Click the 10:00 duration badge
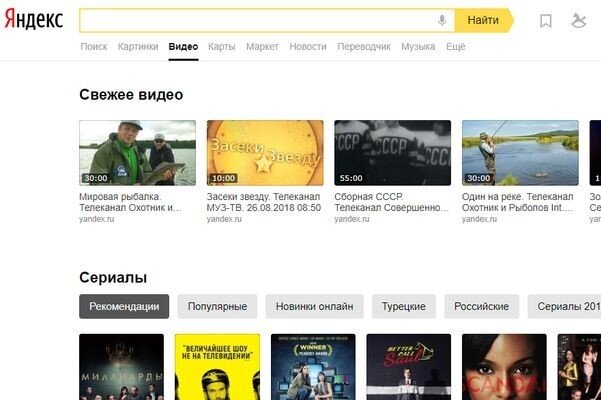The width and height of the screenshot is (601, 400). (223, 178)
